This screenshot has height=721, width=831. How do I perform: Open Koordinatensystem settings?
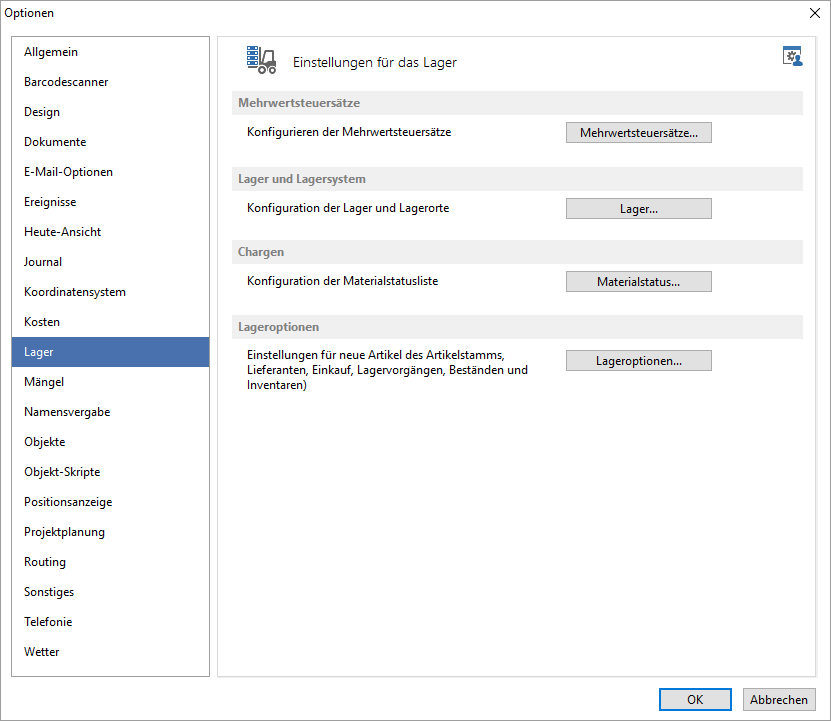(x=110, y=292)
